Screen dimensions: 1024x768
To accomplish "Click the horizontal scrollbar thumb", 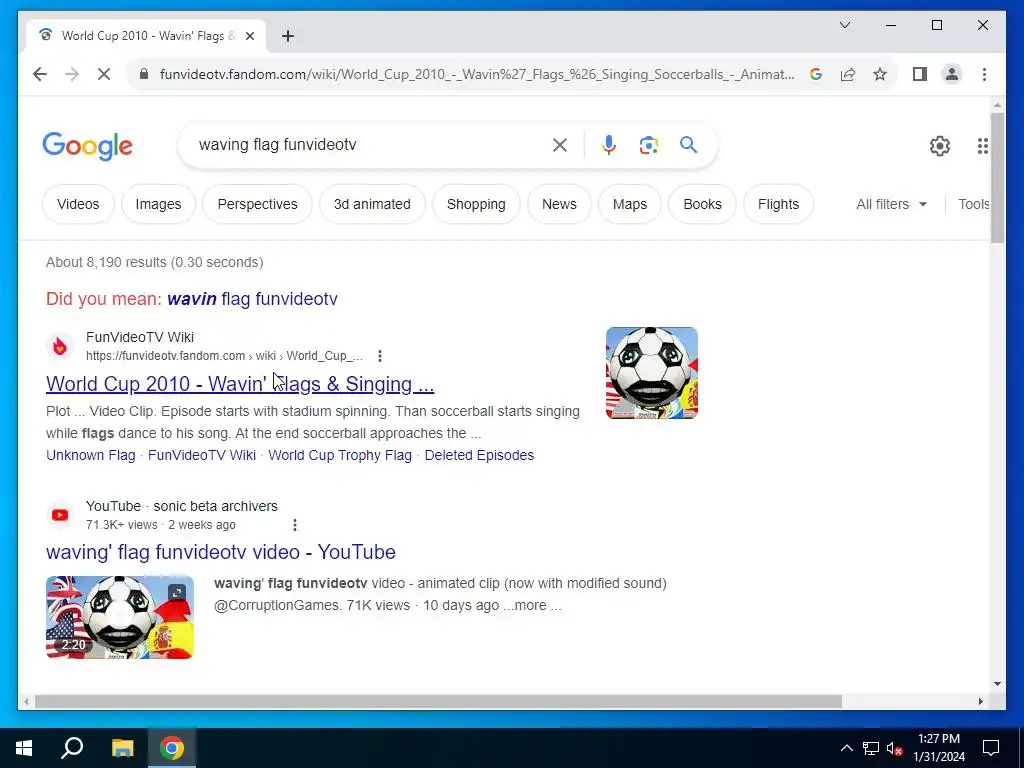I will [438, 701].
